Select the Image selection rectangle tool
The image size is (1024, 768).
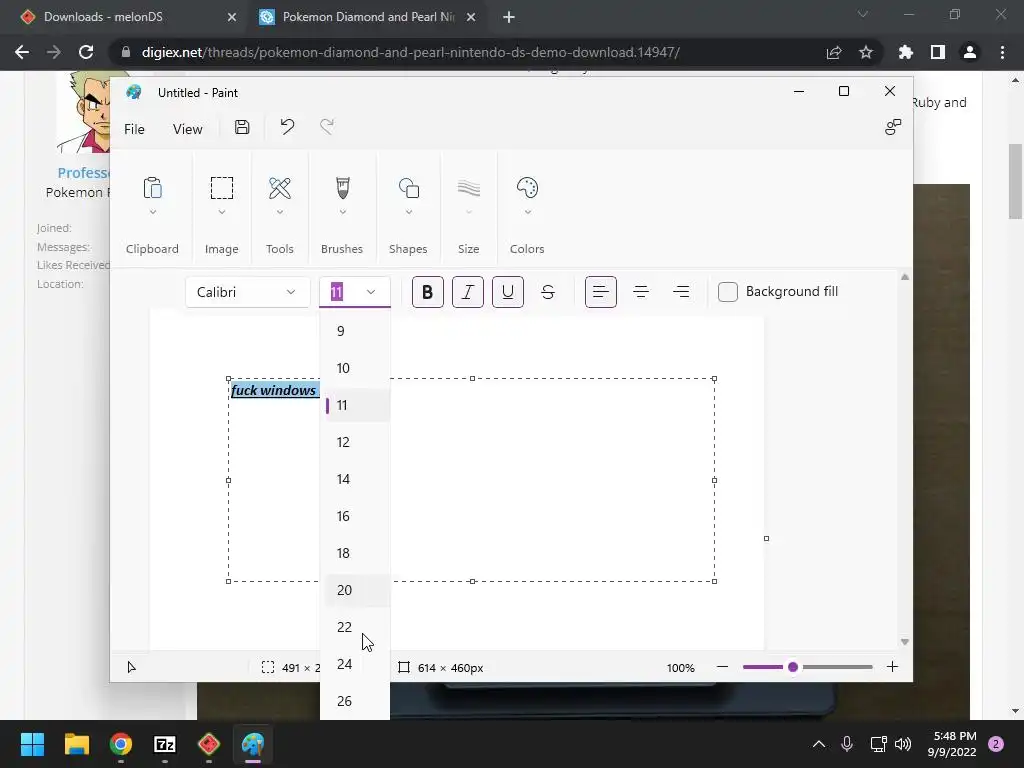(x=221, y=188)
